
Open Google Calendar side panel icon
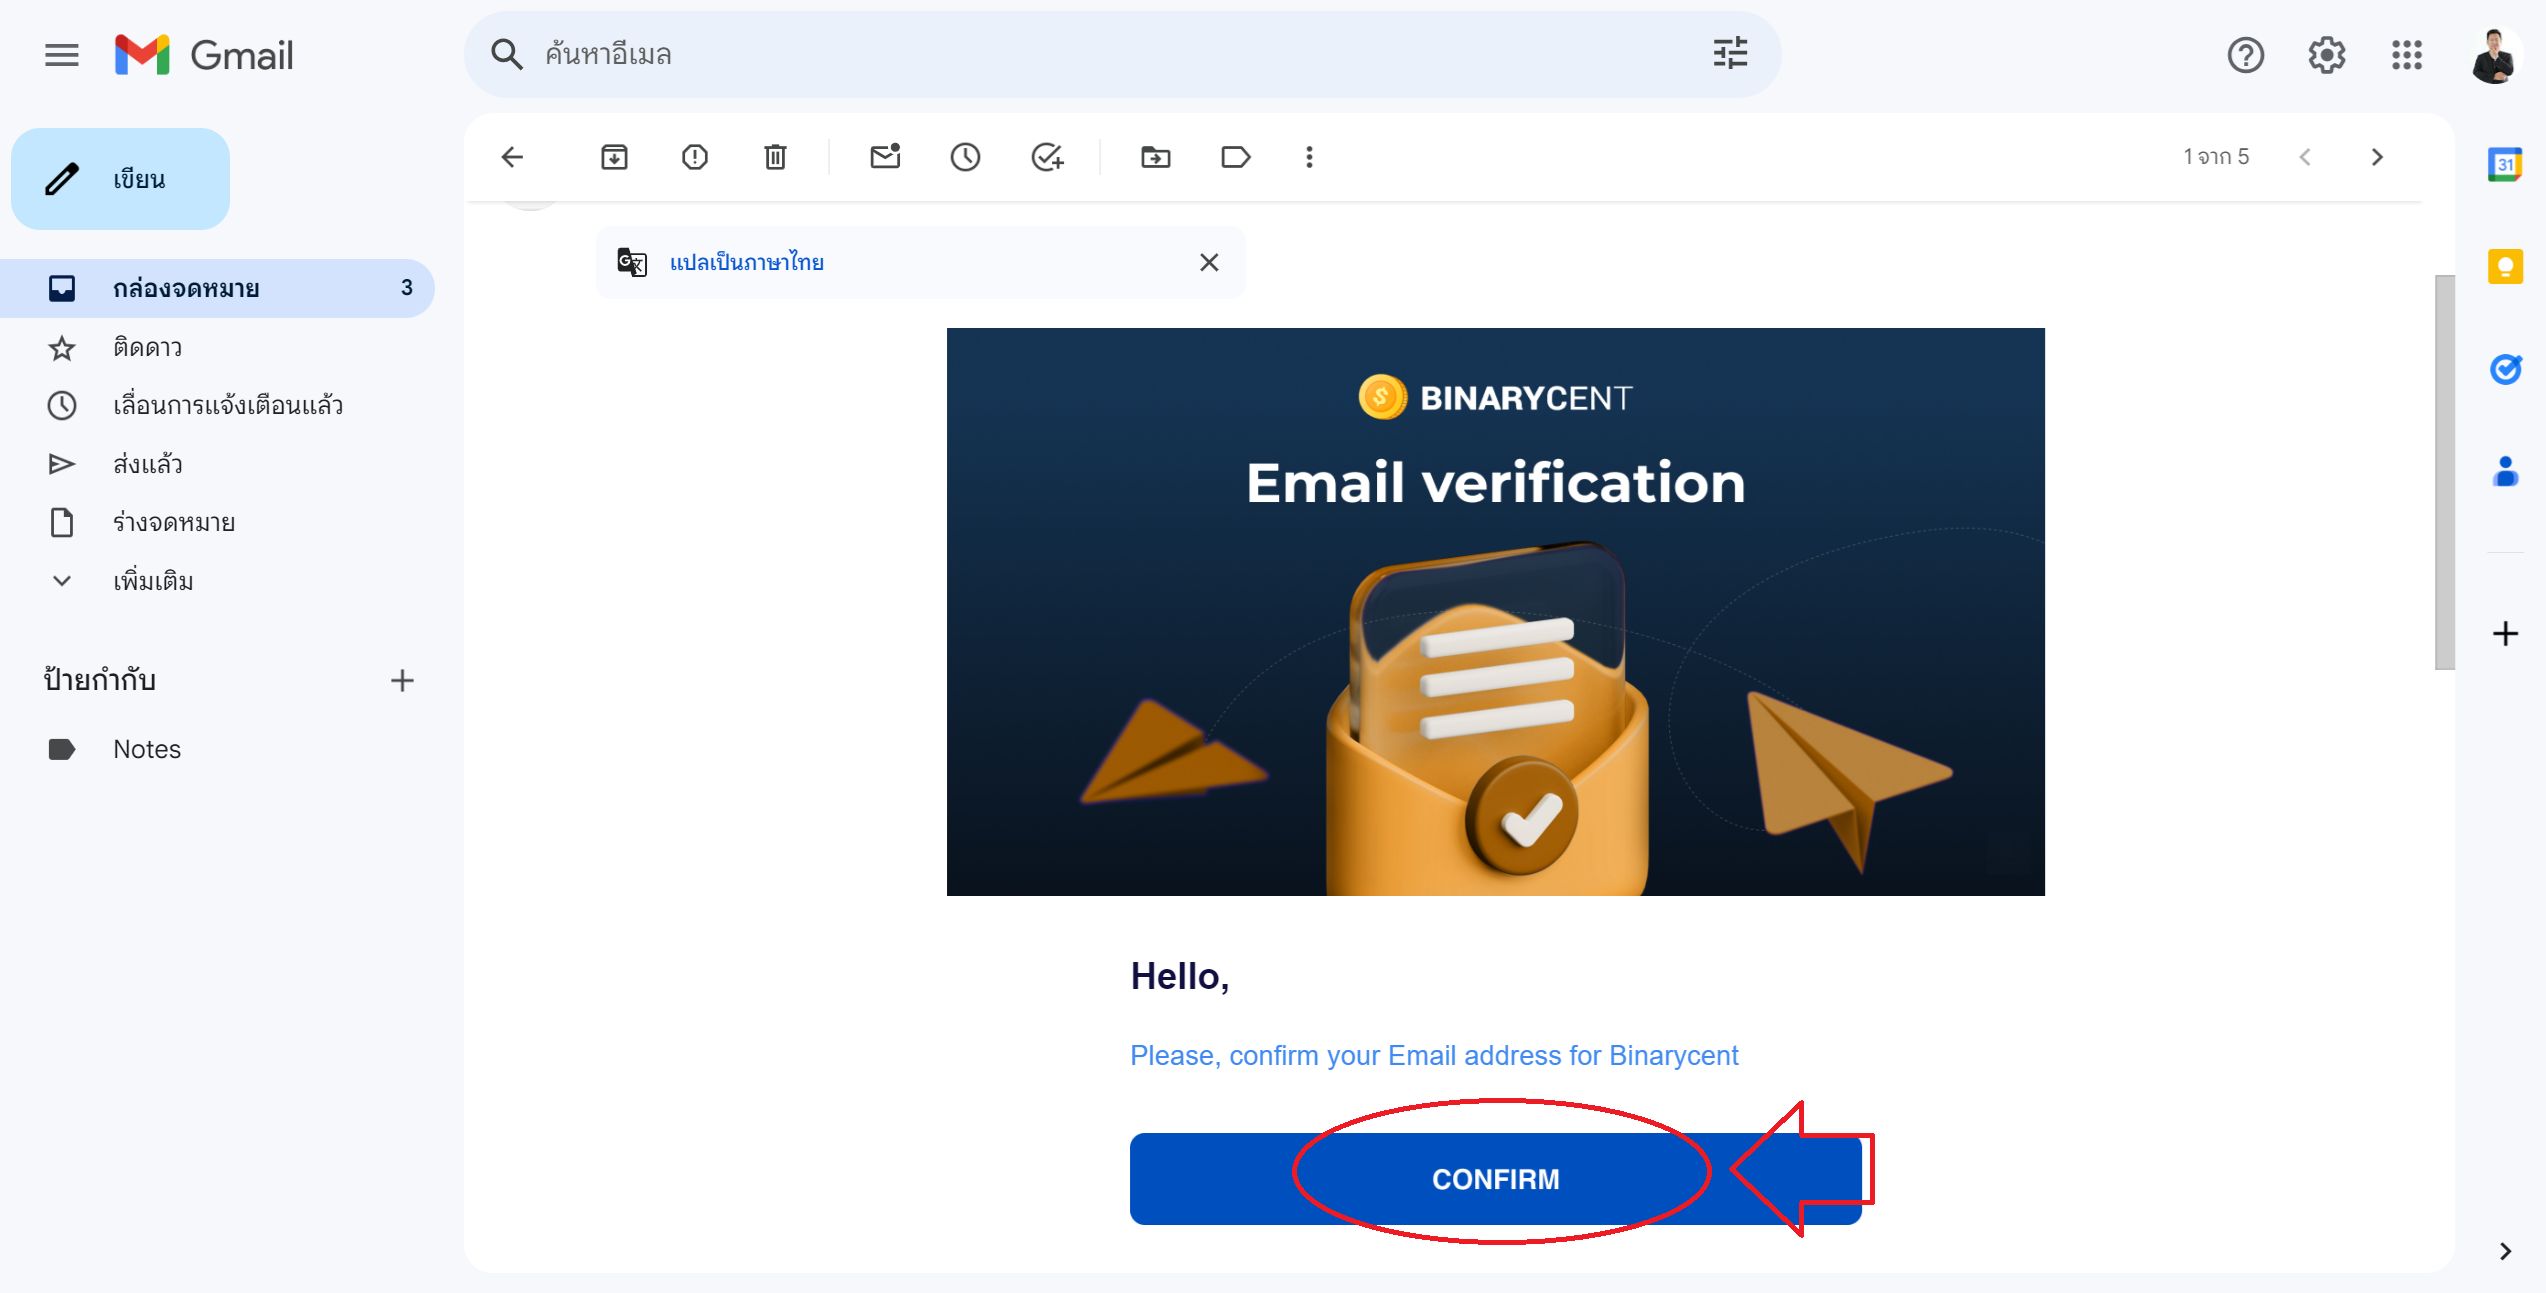2505,164
